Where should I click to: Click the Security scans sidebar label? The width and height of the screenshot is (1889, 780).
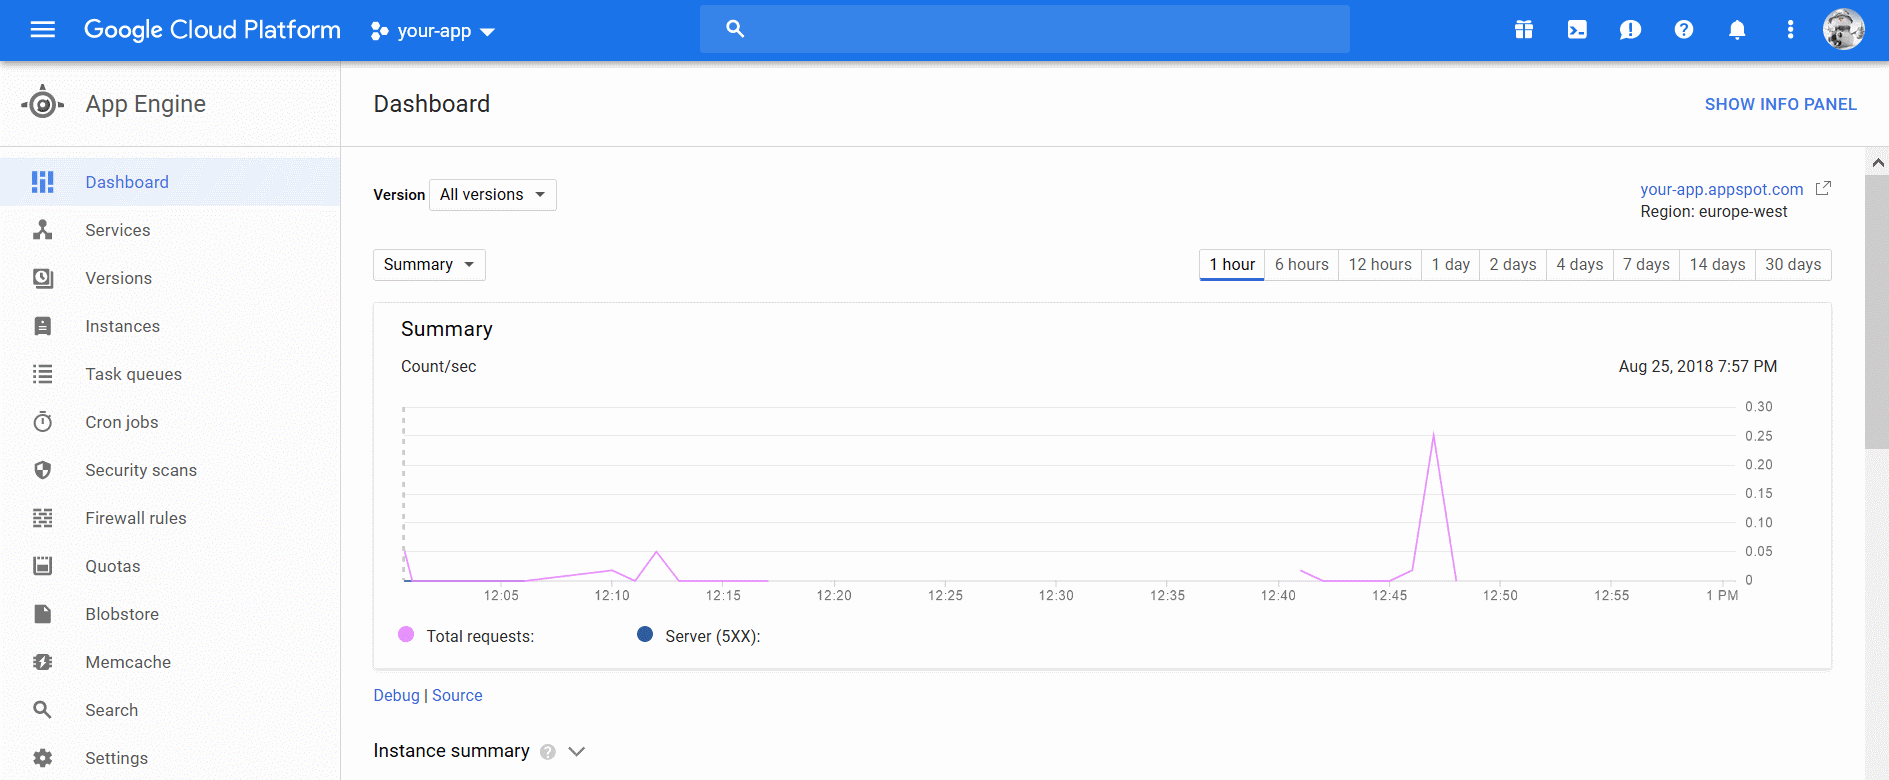click(x=141, y=470)
